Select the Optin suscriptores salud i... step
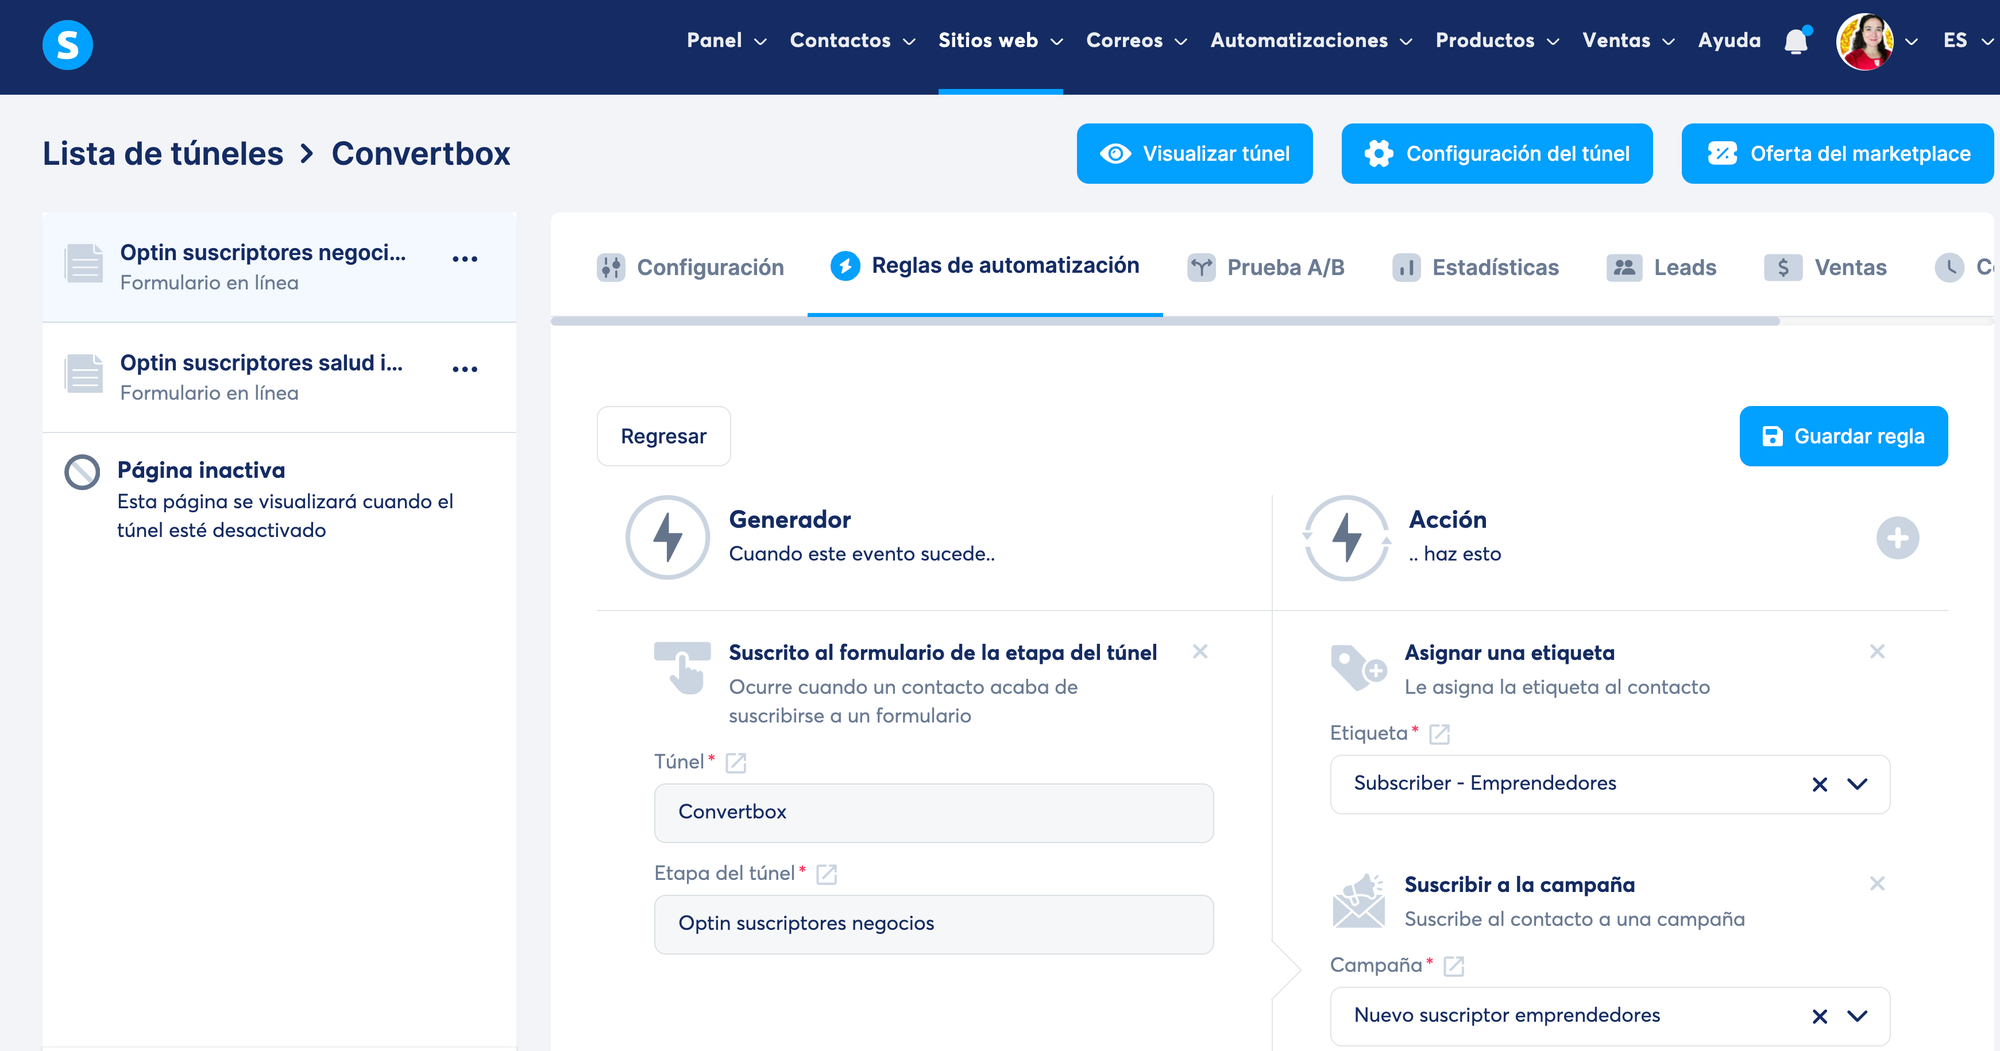 click(279, 377)
